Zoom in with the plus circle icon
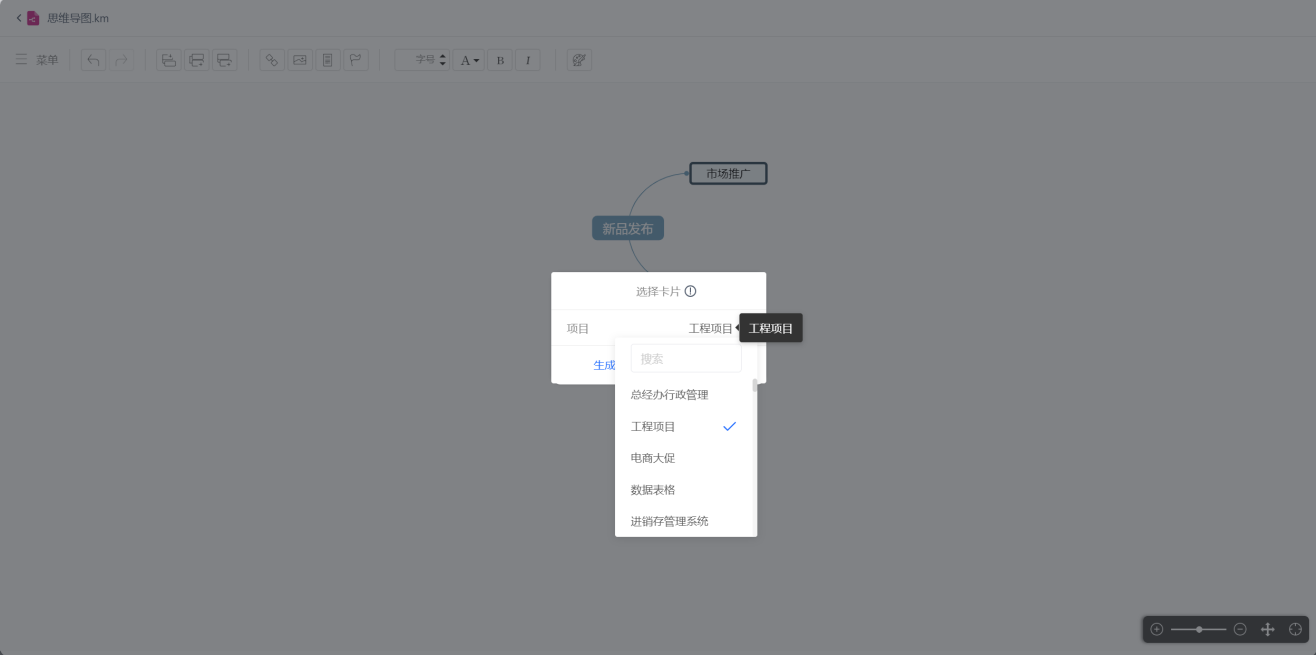This screenshot has height=655, width=1316. tap(1157, 629)
